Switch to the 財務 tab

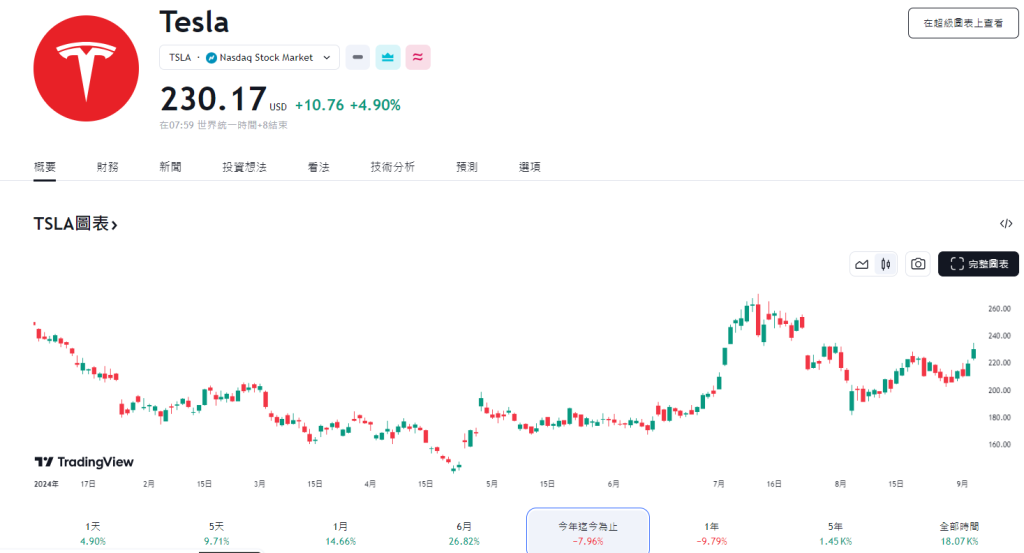tap(108, 167)
